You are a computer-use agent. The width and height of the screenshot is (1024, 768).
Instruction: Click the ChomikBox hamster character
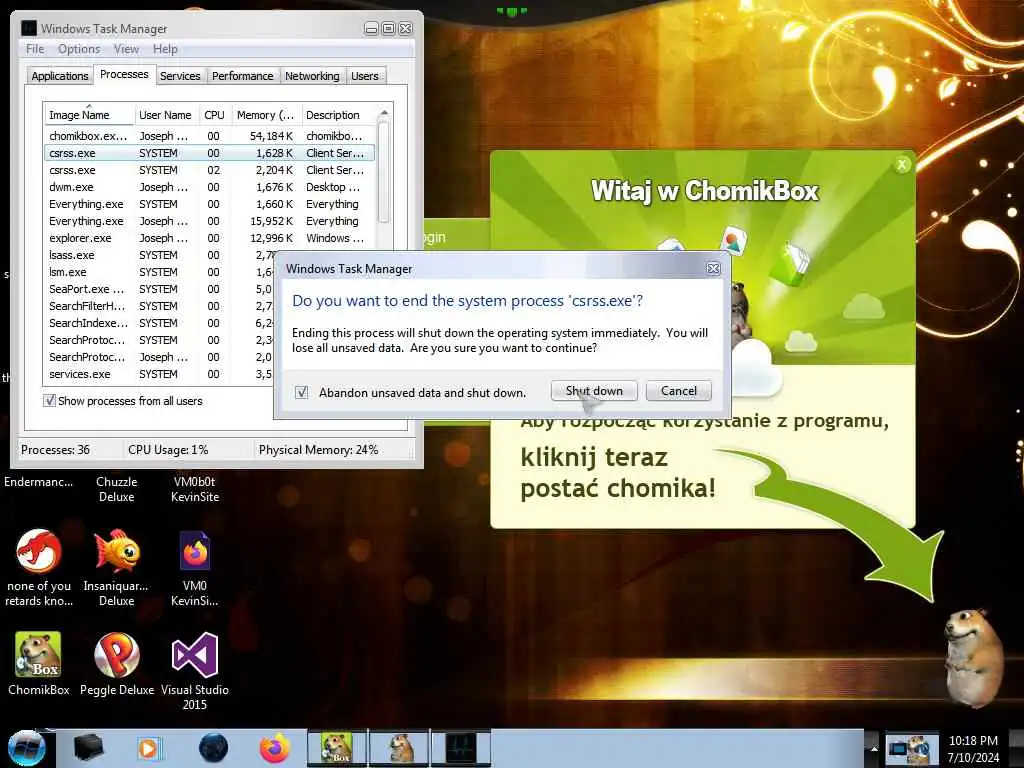pyautogui.click(x=974, y=656)
